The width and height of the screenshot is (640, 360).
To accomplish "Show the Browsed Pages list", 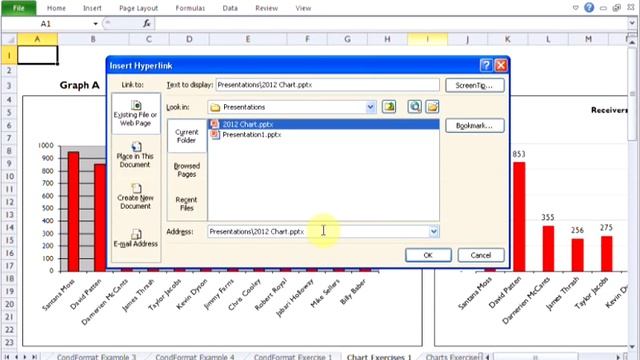I will 187,170.
